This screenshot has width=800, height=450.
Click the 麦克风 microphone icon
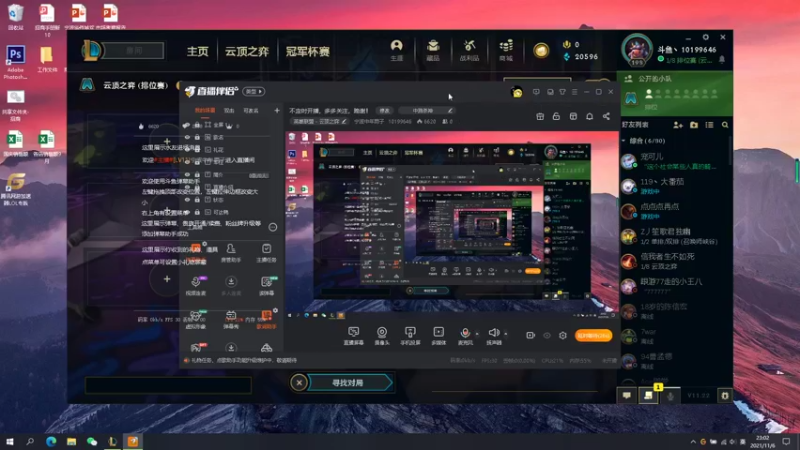tap(465, 335)
